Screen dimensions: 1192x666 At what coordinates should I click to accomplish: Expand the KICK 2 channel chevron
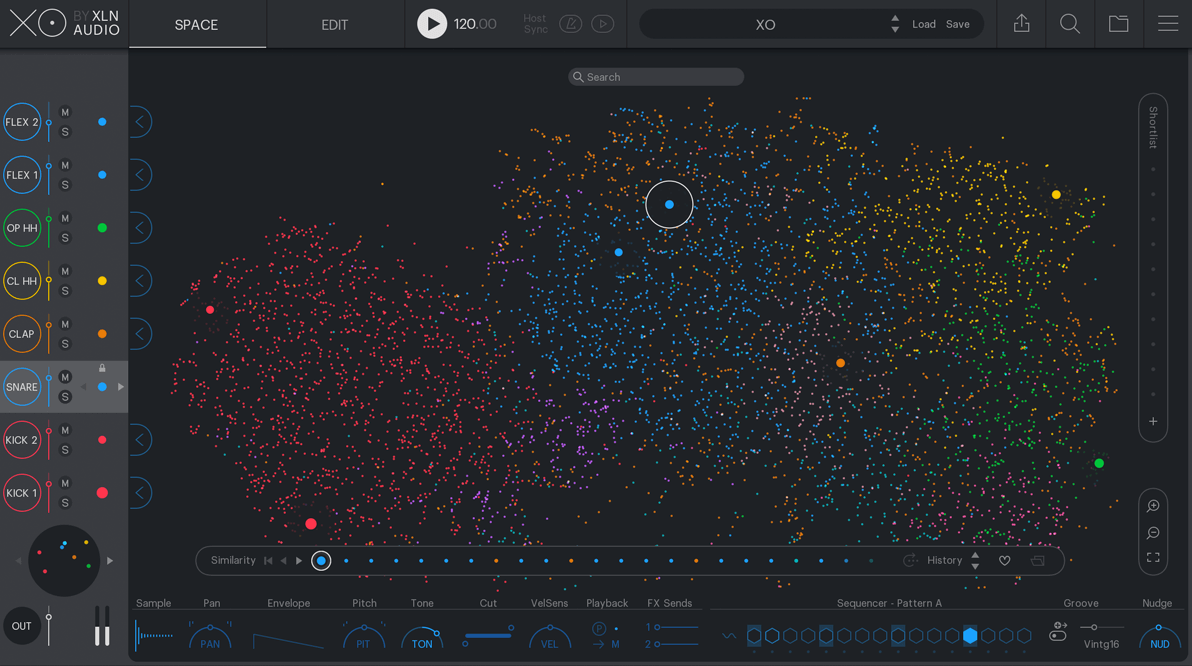tap(140, 440)
